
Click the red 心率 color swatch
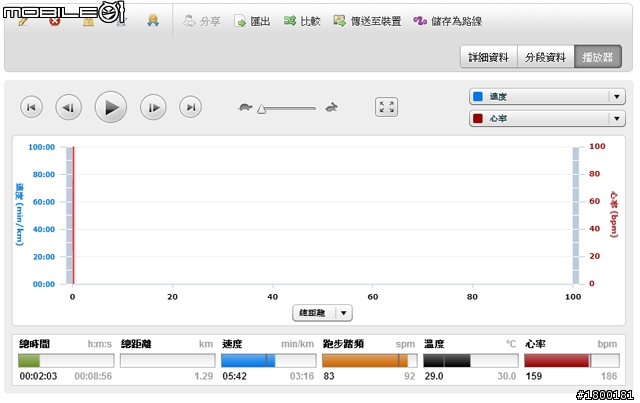478,119
